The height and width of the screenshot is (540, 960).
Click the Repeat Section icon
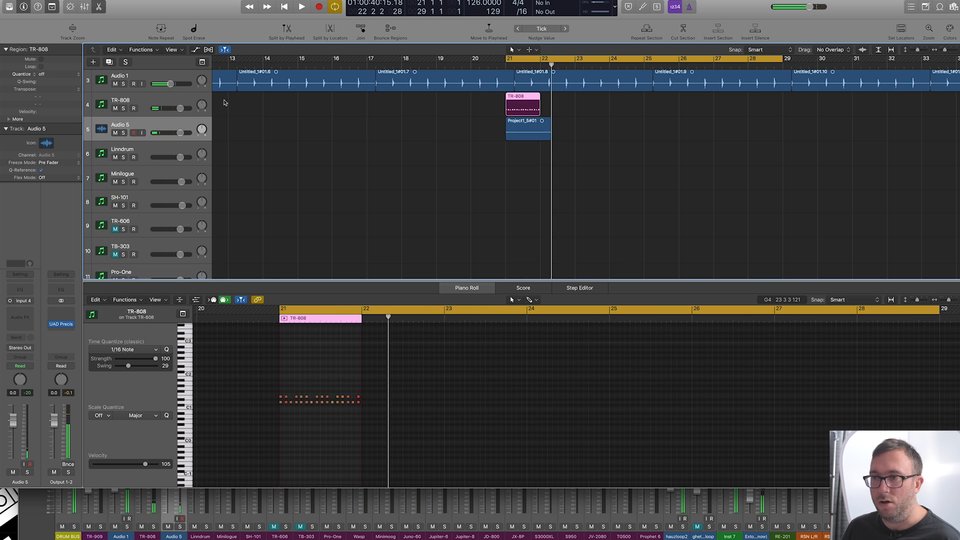(x=647, y=29)
